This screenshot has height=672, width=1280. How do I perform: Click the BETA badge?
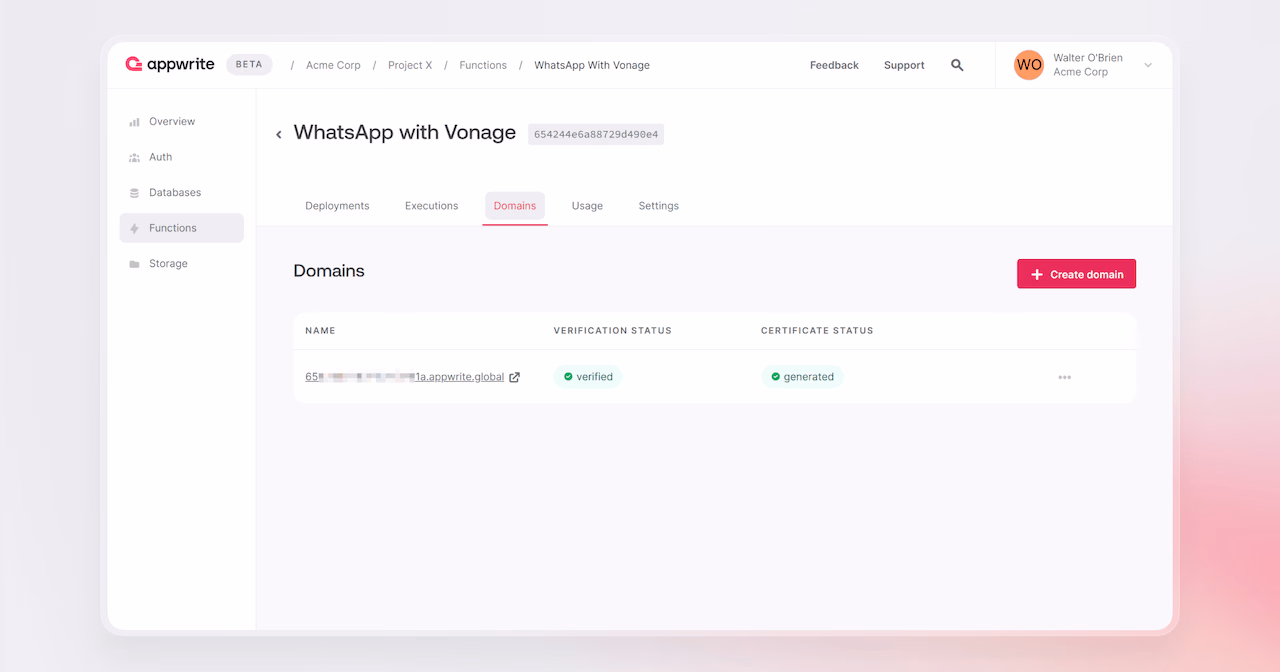click(249, 64)
